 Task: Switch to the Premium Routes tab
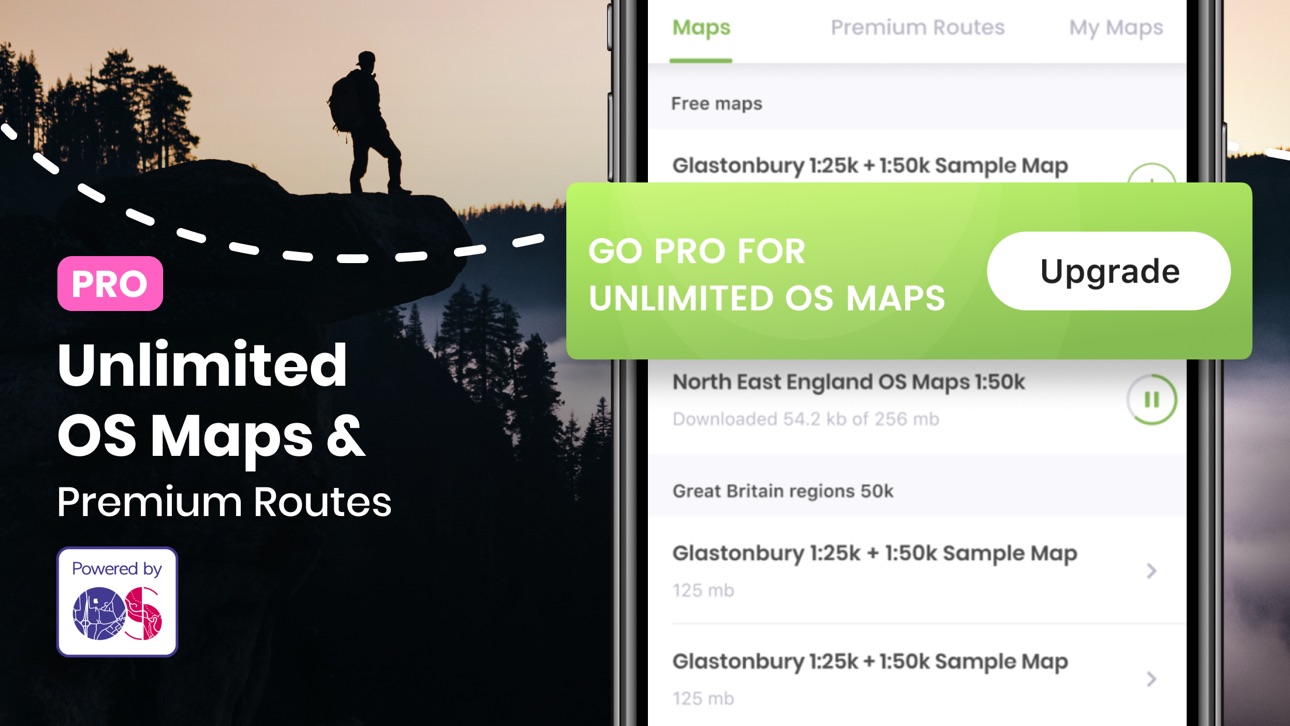917,28
